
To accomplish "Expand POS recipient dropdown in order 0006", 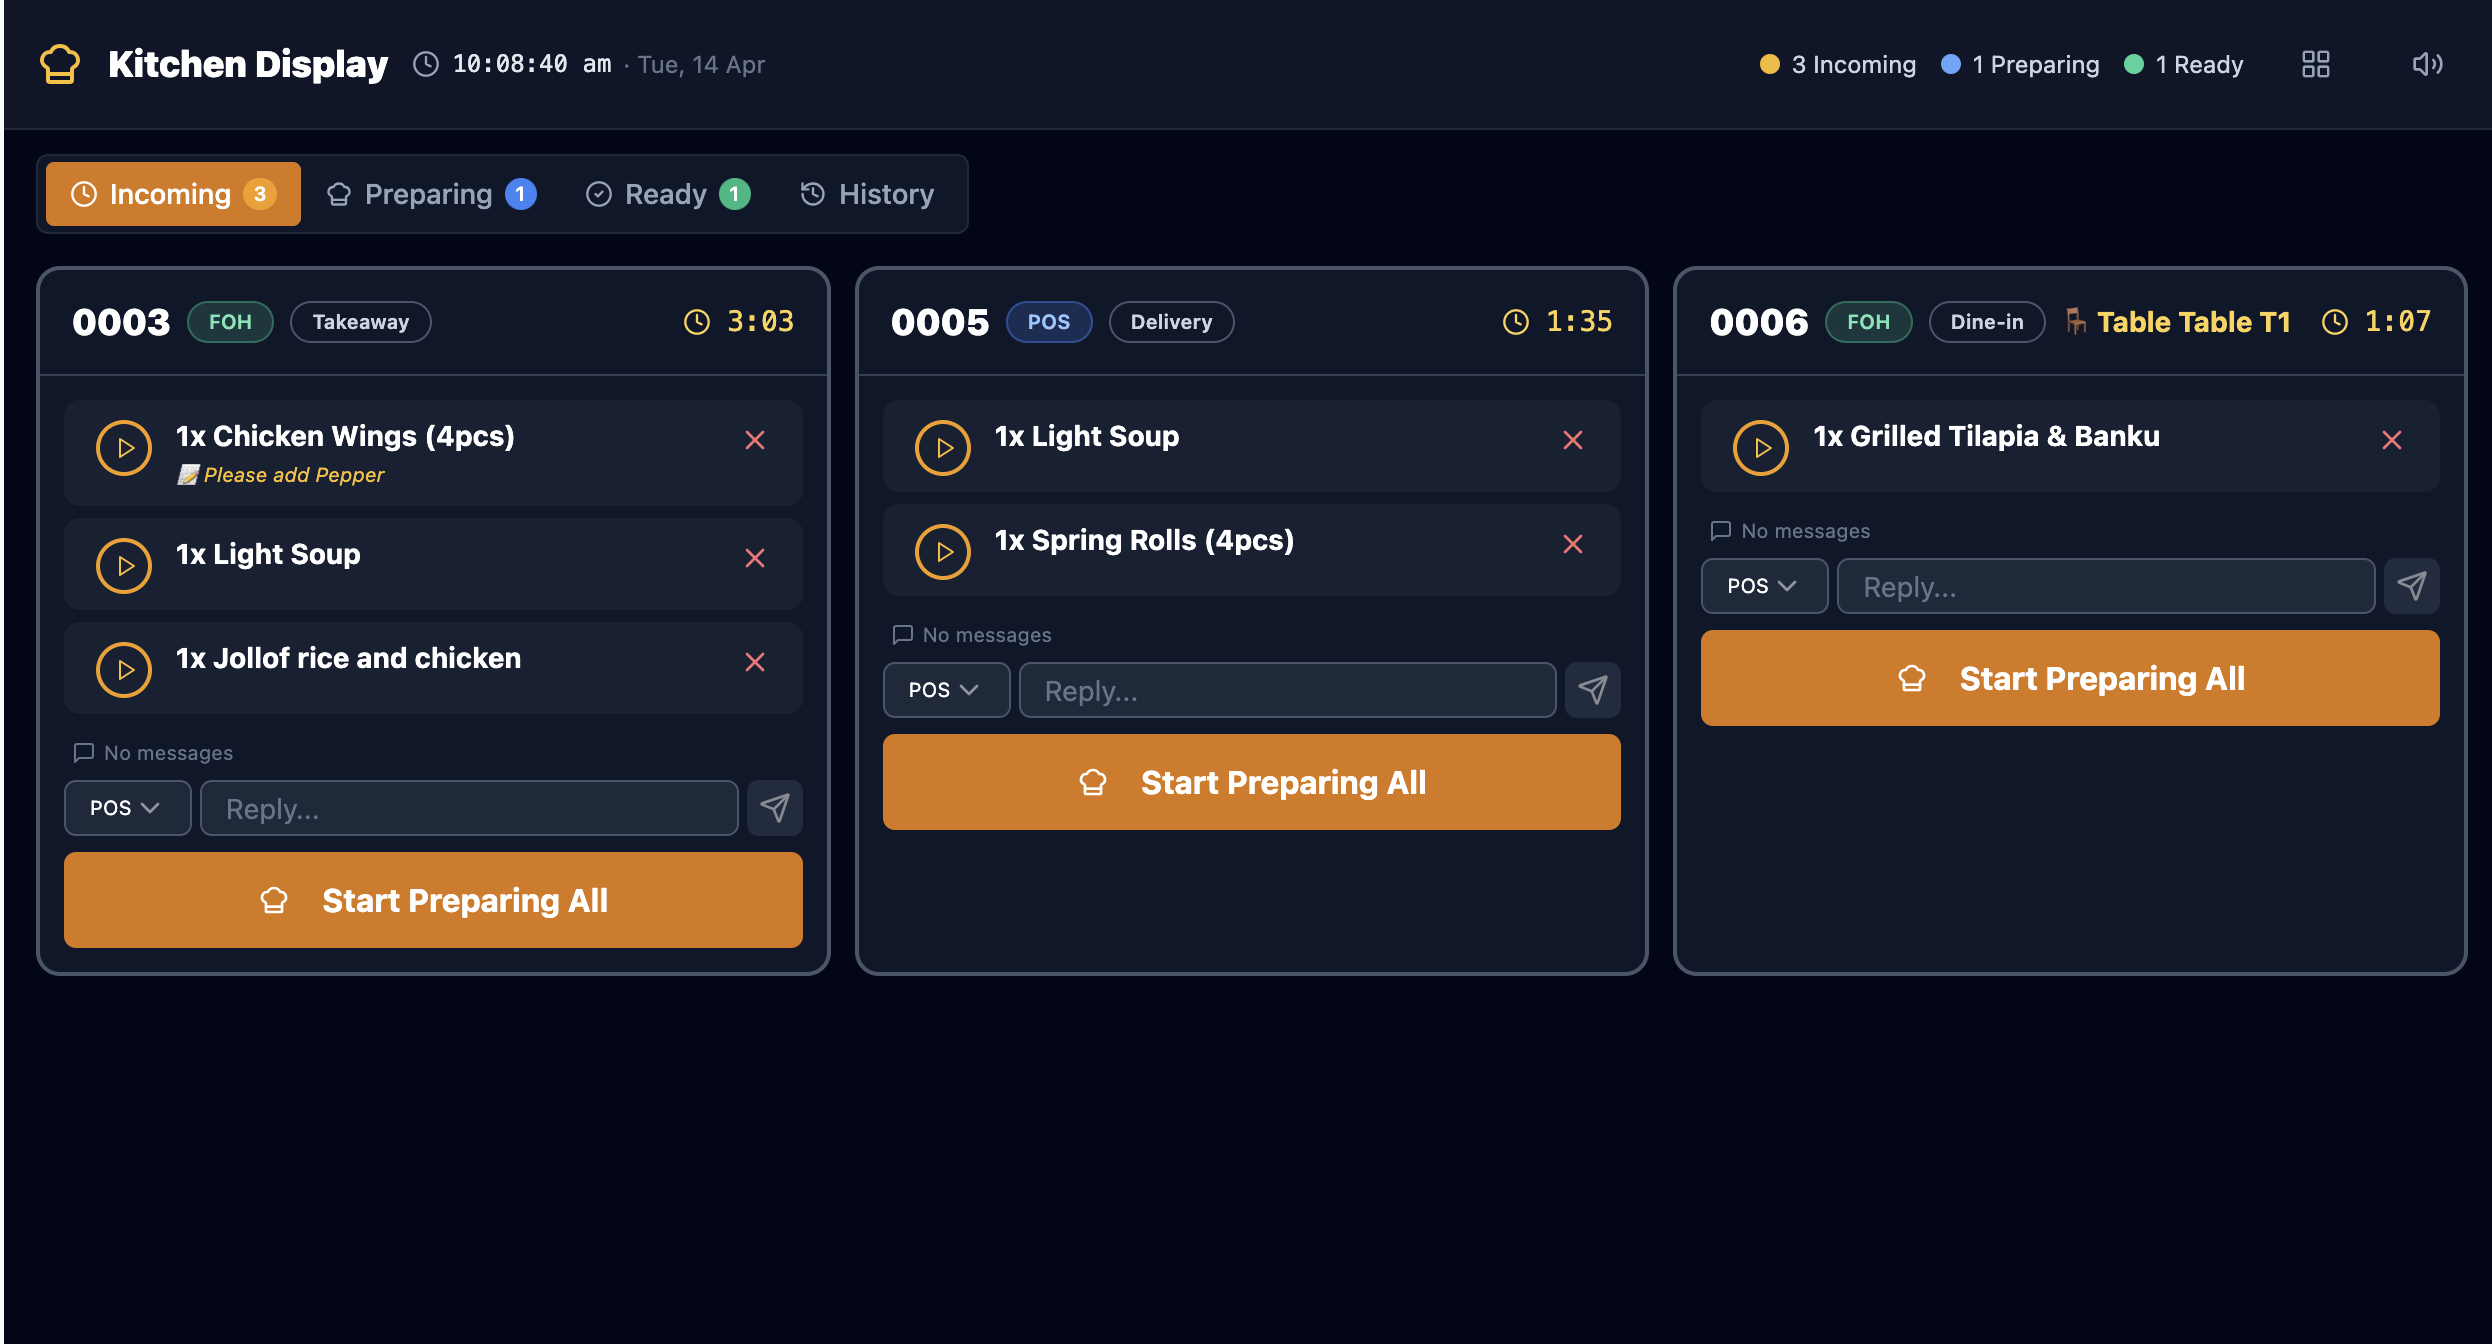I will [1764, 586].
